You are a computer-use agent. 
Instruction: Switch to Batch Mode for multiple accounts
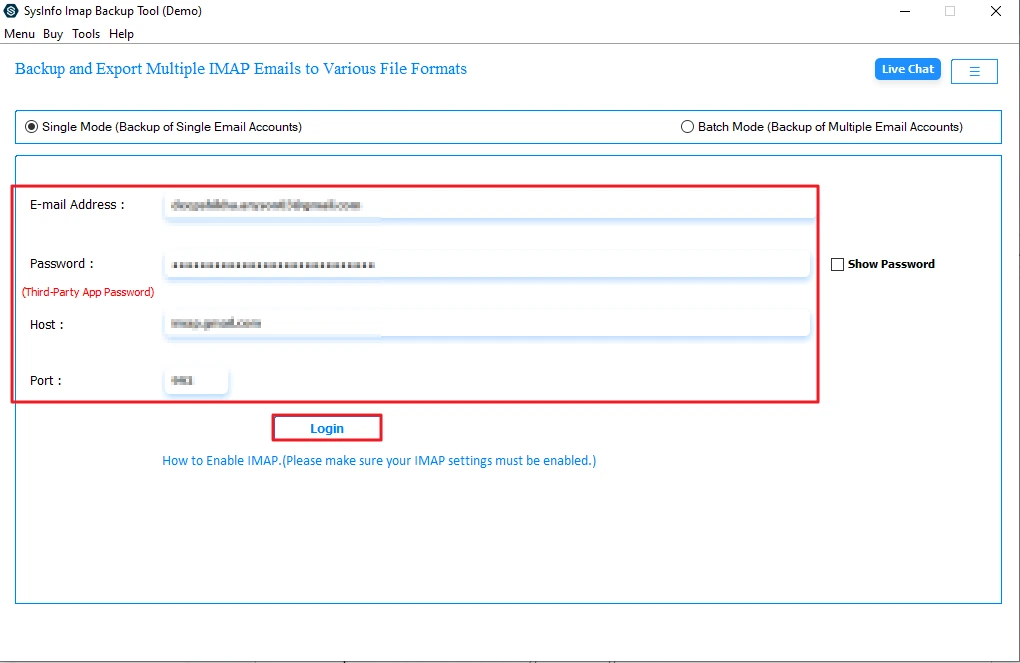coord(687,126)
